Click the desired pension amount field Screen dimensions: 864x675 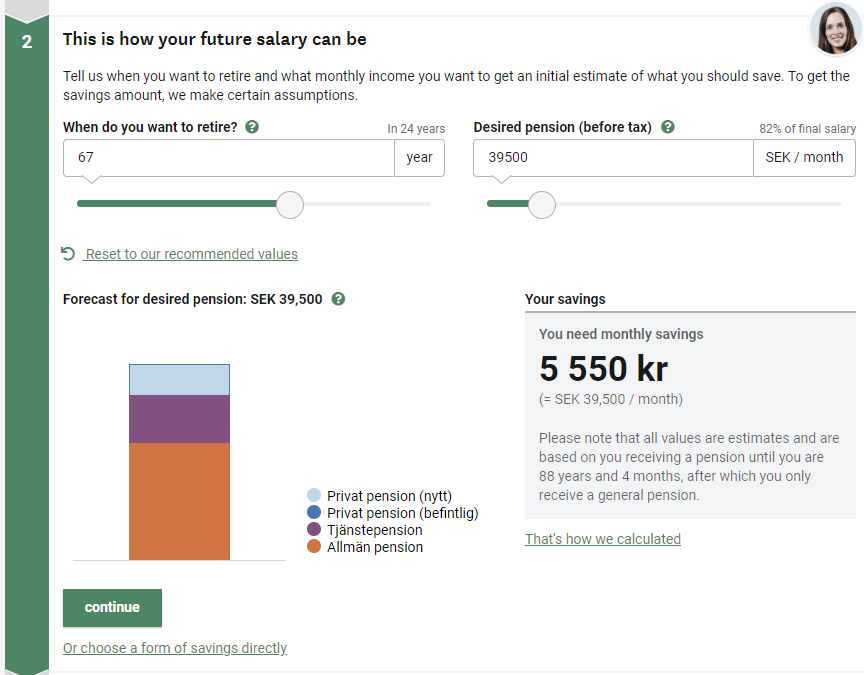click(612, 158)
